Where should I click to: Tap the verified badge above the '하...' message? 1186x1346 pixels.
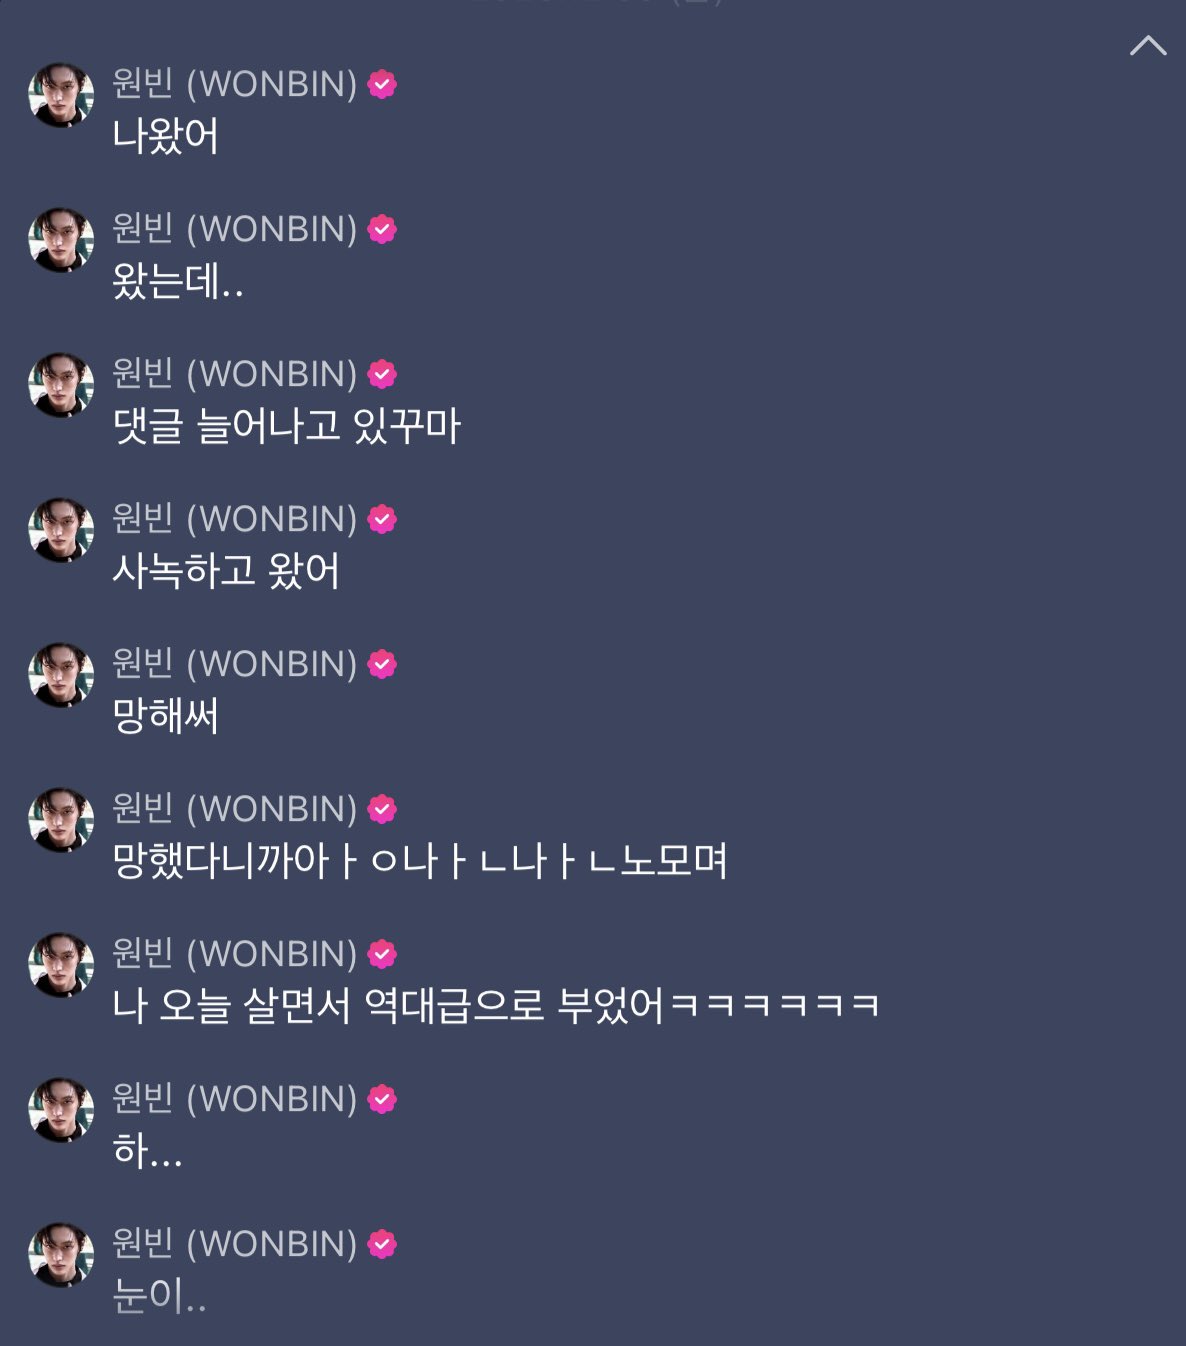click(x=382, y=1100)
